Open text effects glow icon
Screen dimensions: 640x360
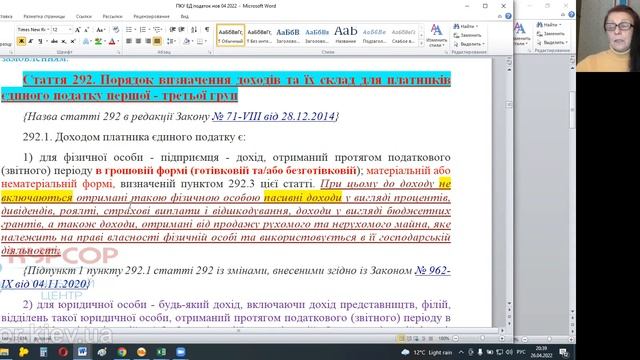point(86,41)
